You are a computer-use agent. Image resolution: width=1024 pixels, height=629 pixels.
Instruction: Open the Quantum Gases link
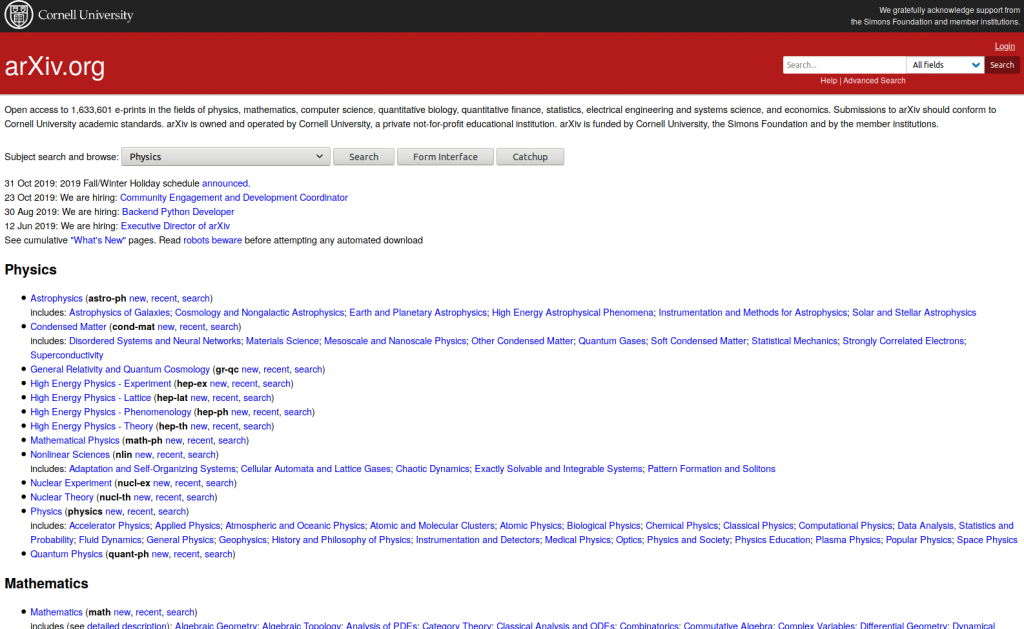click(612, 341)
